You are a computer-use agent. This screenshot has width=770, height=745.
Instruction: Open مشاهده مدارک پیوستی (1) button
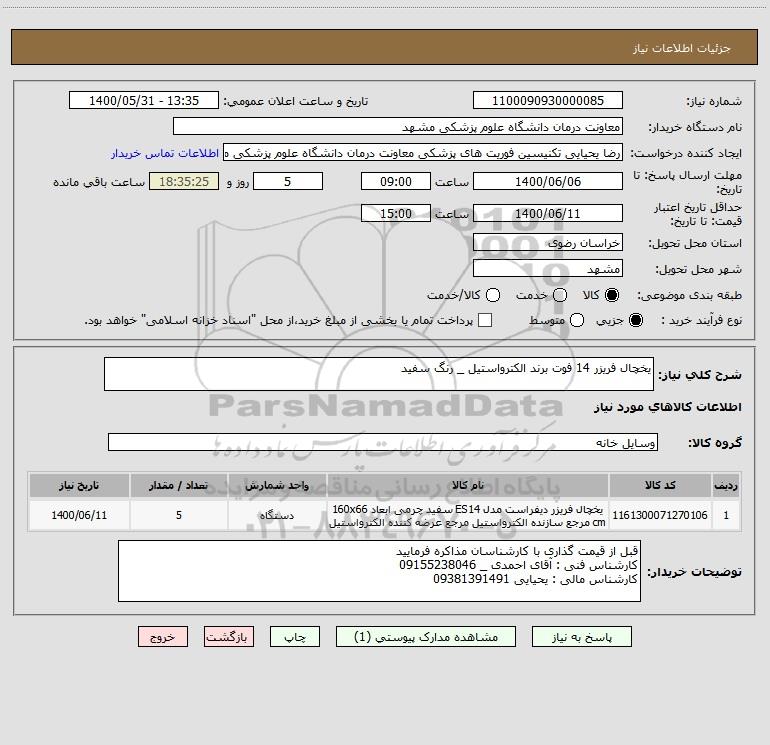[426, 637]
